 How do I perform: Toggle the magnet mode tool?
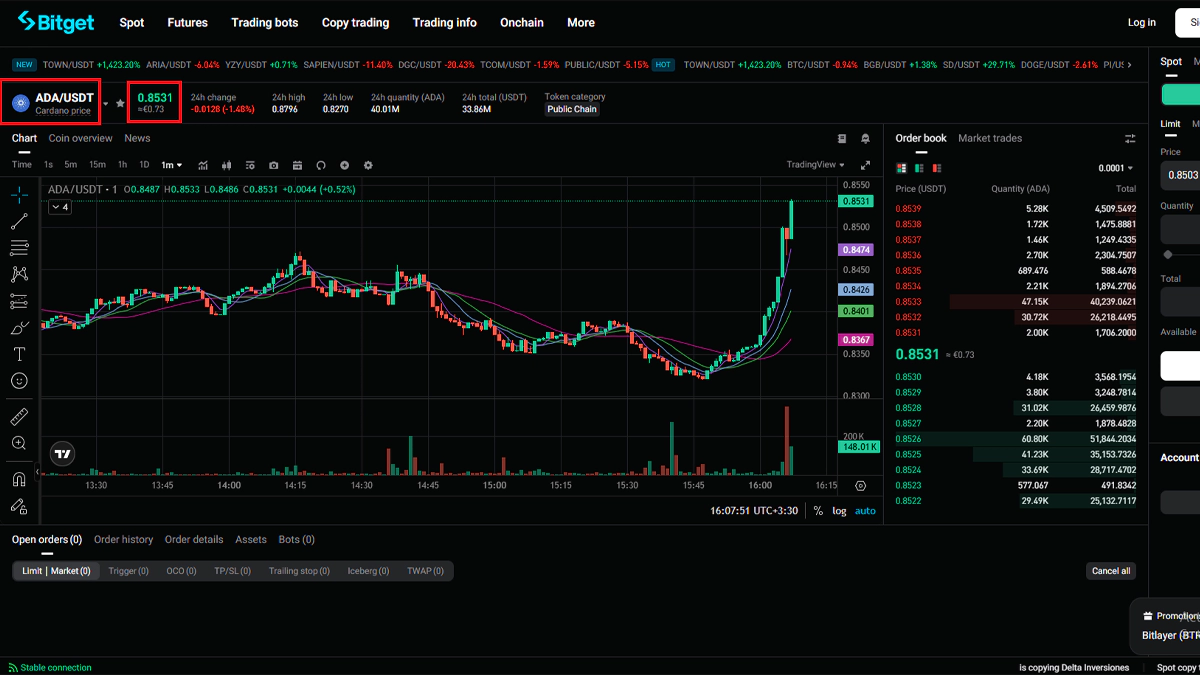19,479
